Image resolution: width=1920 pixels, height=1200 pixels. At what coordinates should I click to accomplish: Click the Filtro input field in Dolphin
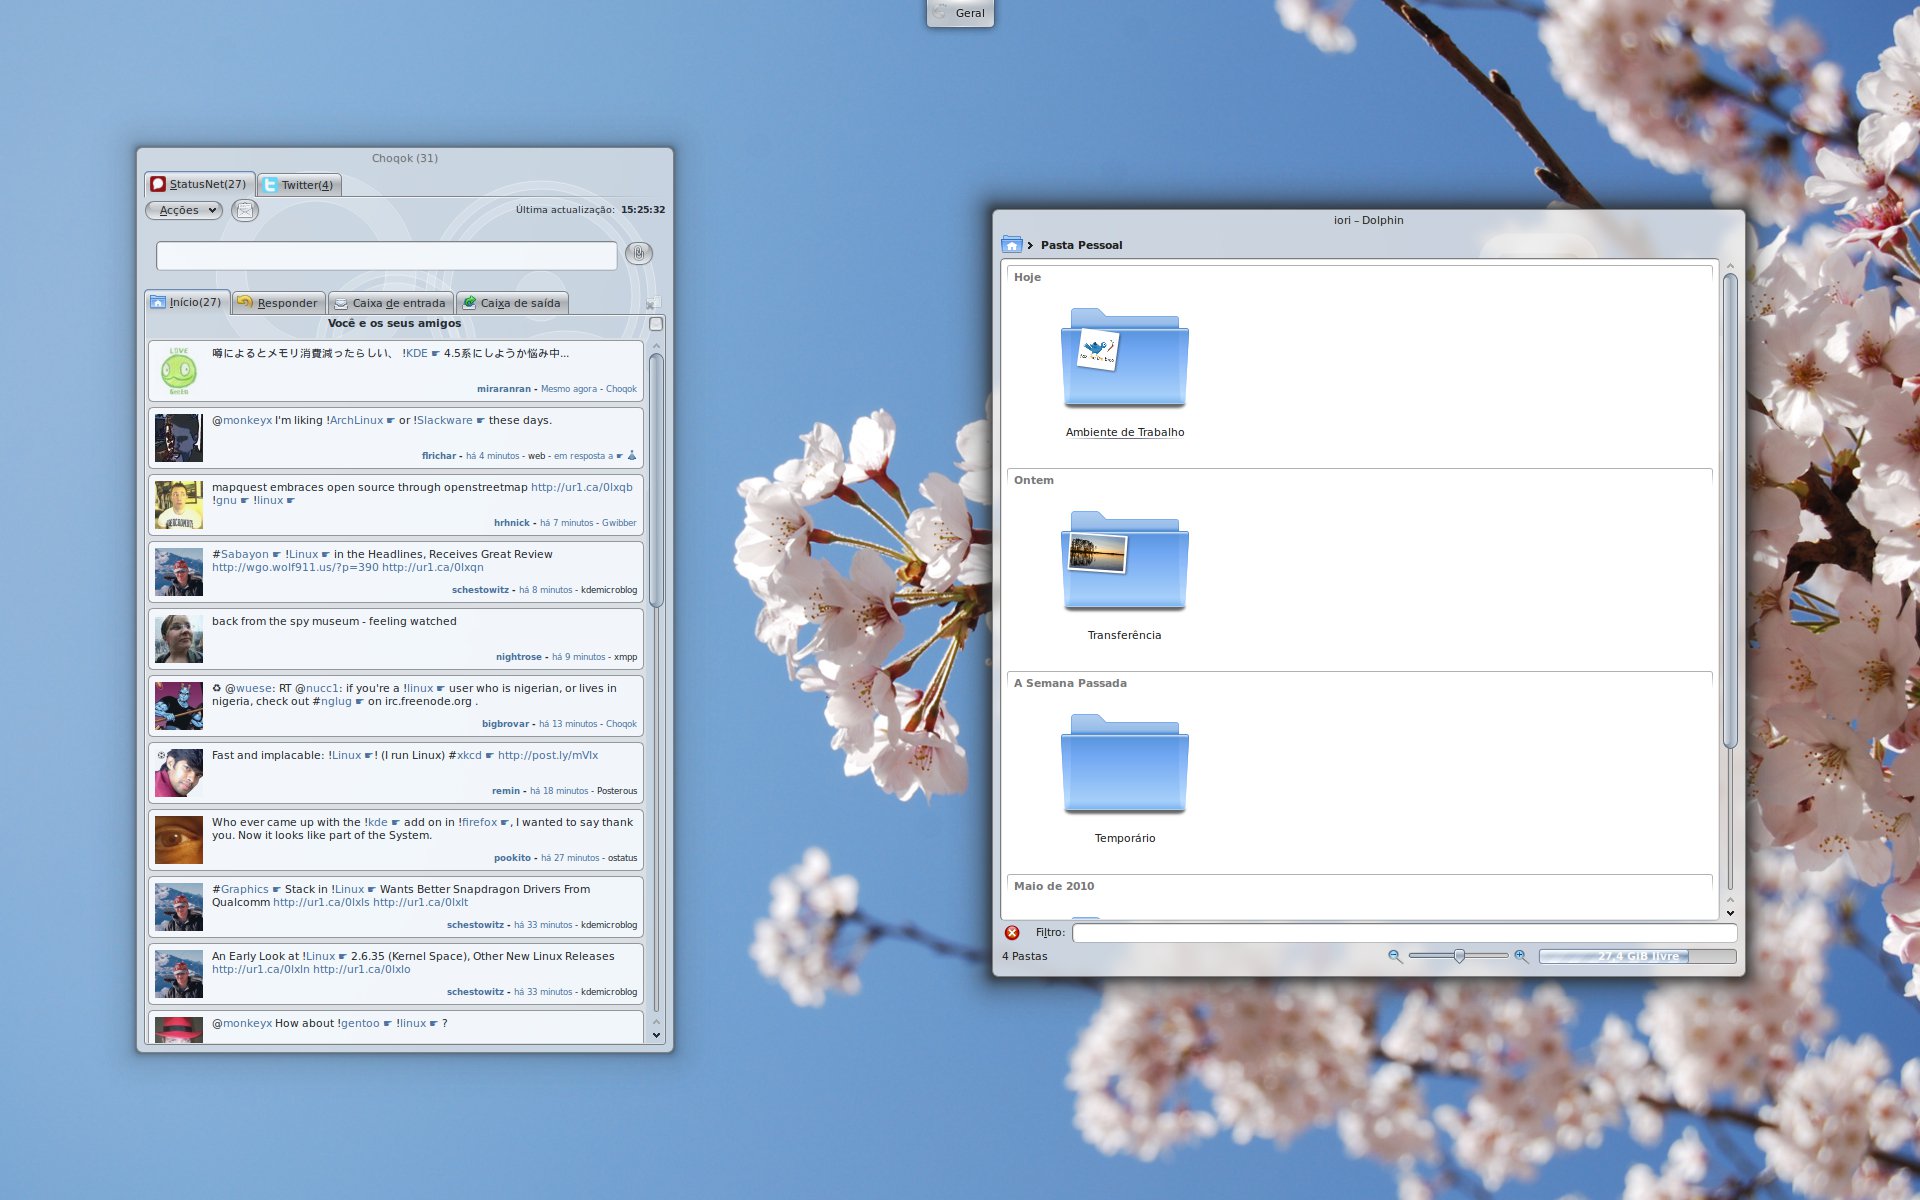(1404, 933)
